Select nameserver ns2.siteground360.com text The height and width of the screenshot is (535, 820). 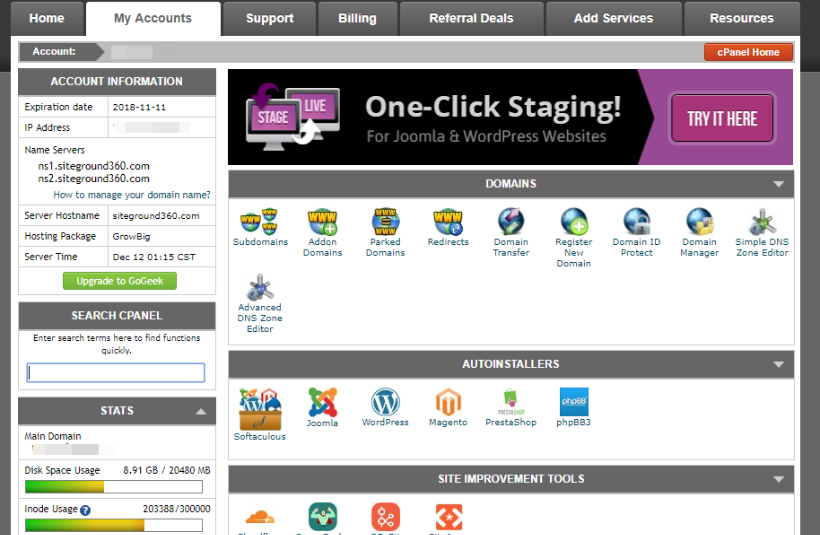click(94, 178)
